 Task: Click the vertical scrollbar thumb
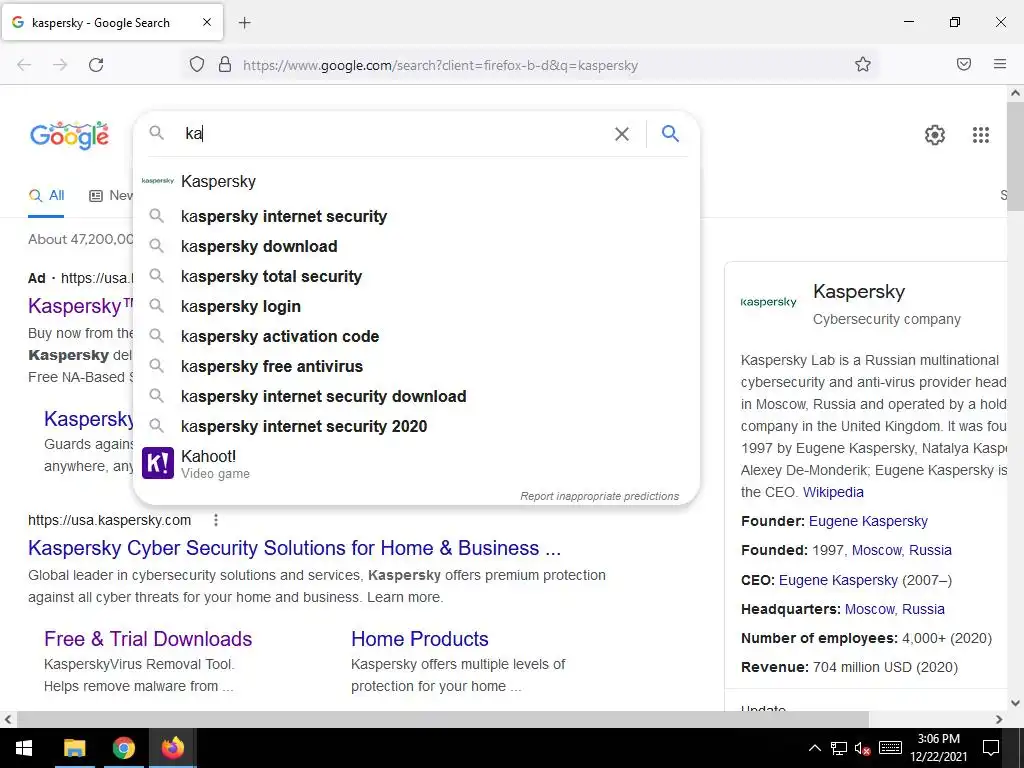pyautogui.click(x=1016, y=156)
